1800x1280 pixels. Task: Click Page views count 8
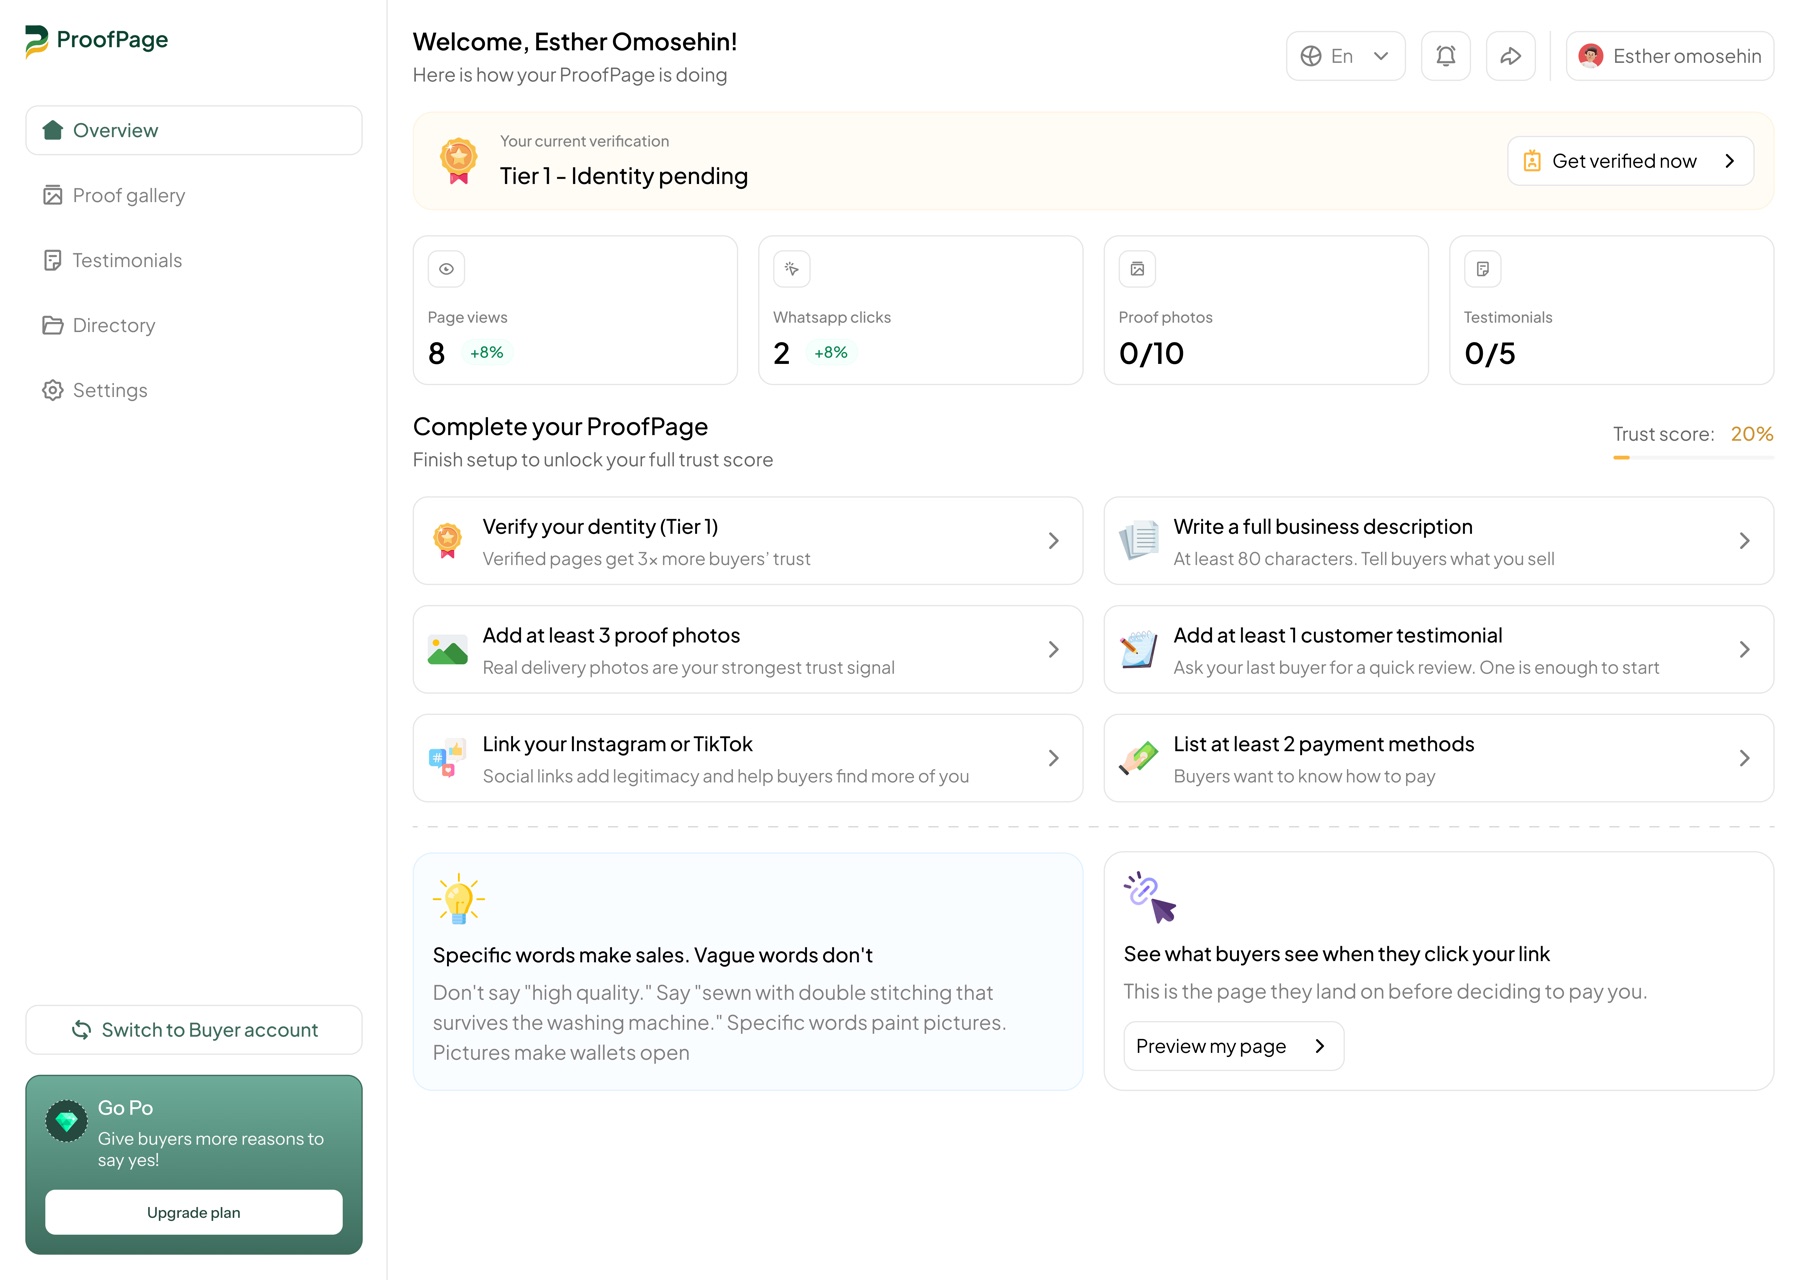(x=437, y=353)
